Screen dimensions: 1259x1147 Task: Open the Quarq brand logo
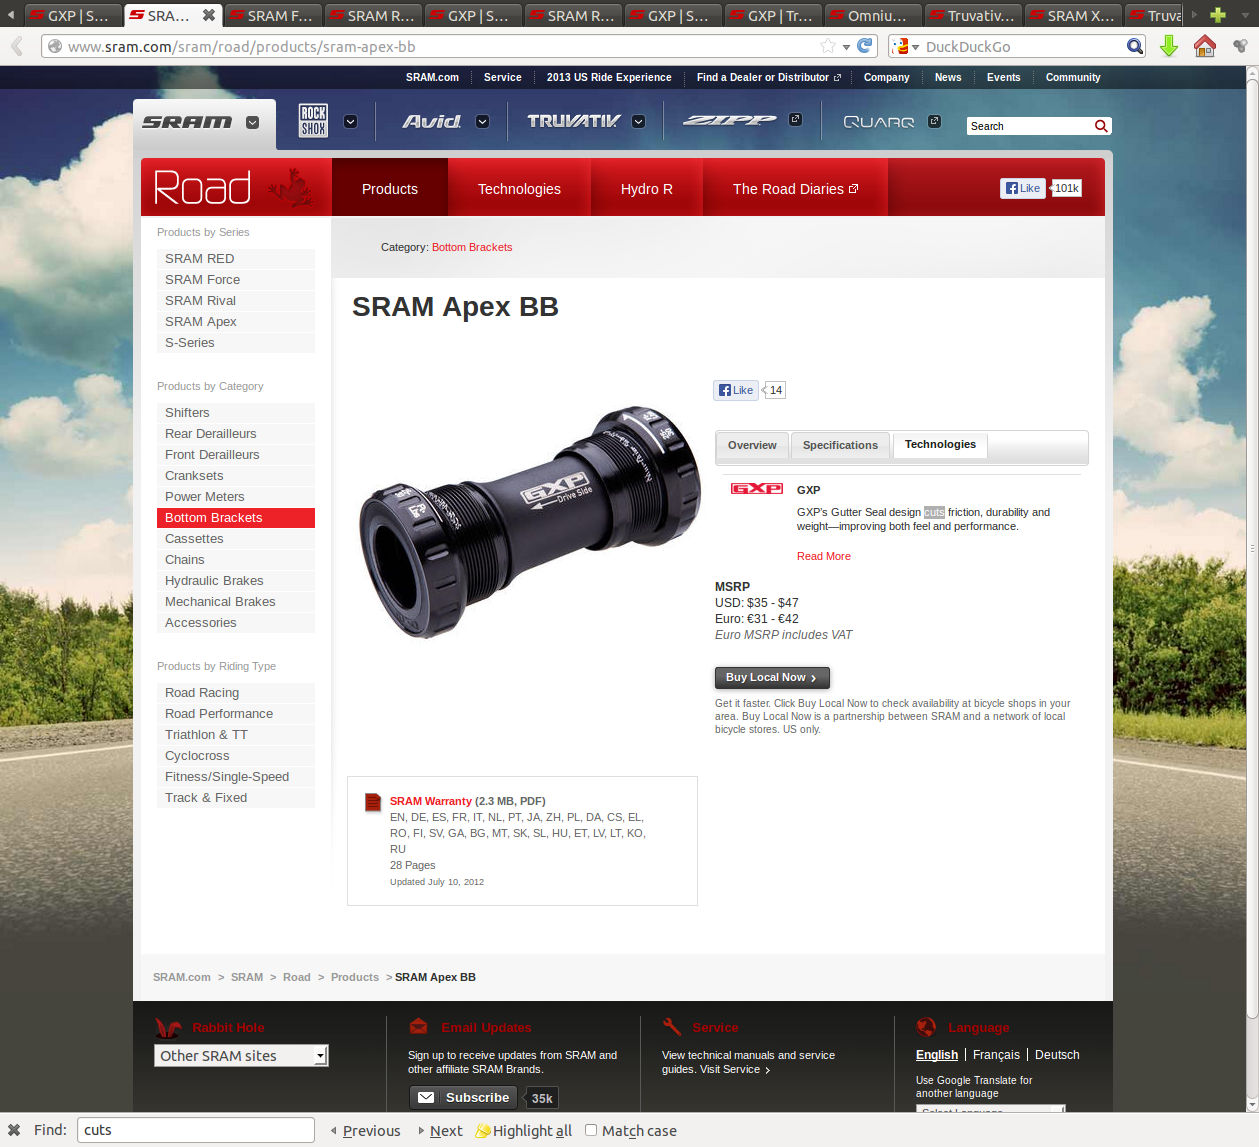(x=879, y=122)
